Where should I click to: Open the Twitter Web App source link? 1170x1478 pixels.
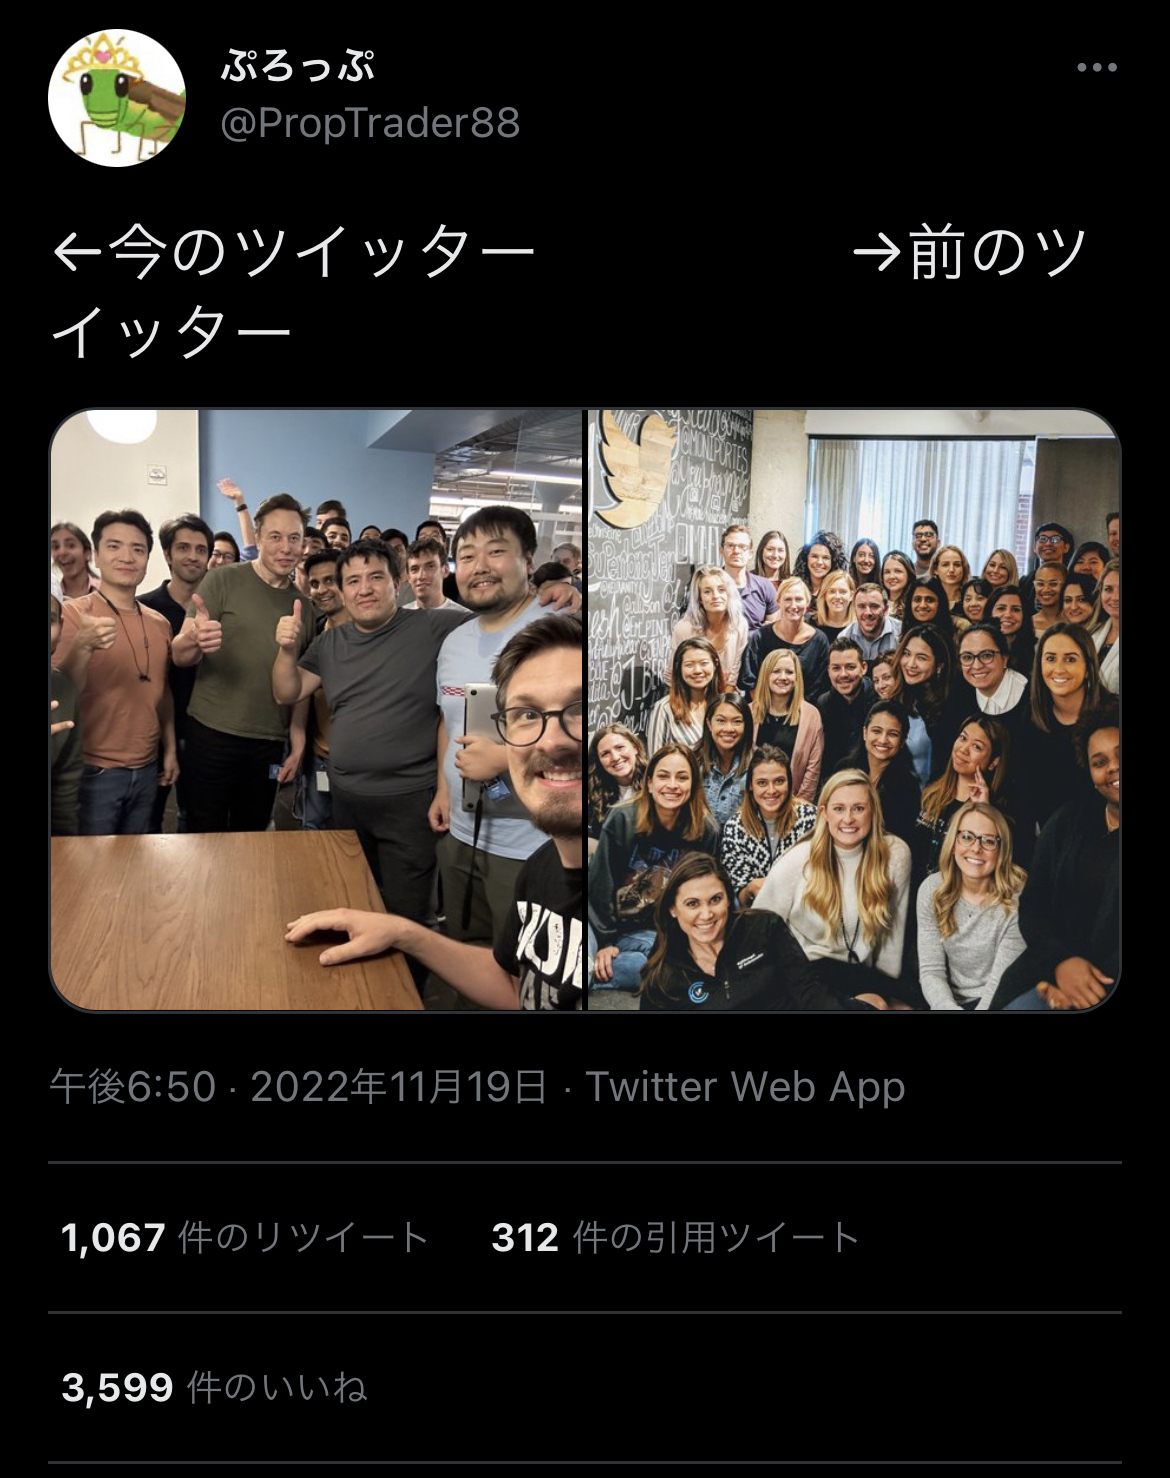point(745,1087)
